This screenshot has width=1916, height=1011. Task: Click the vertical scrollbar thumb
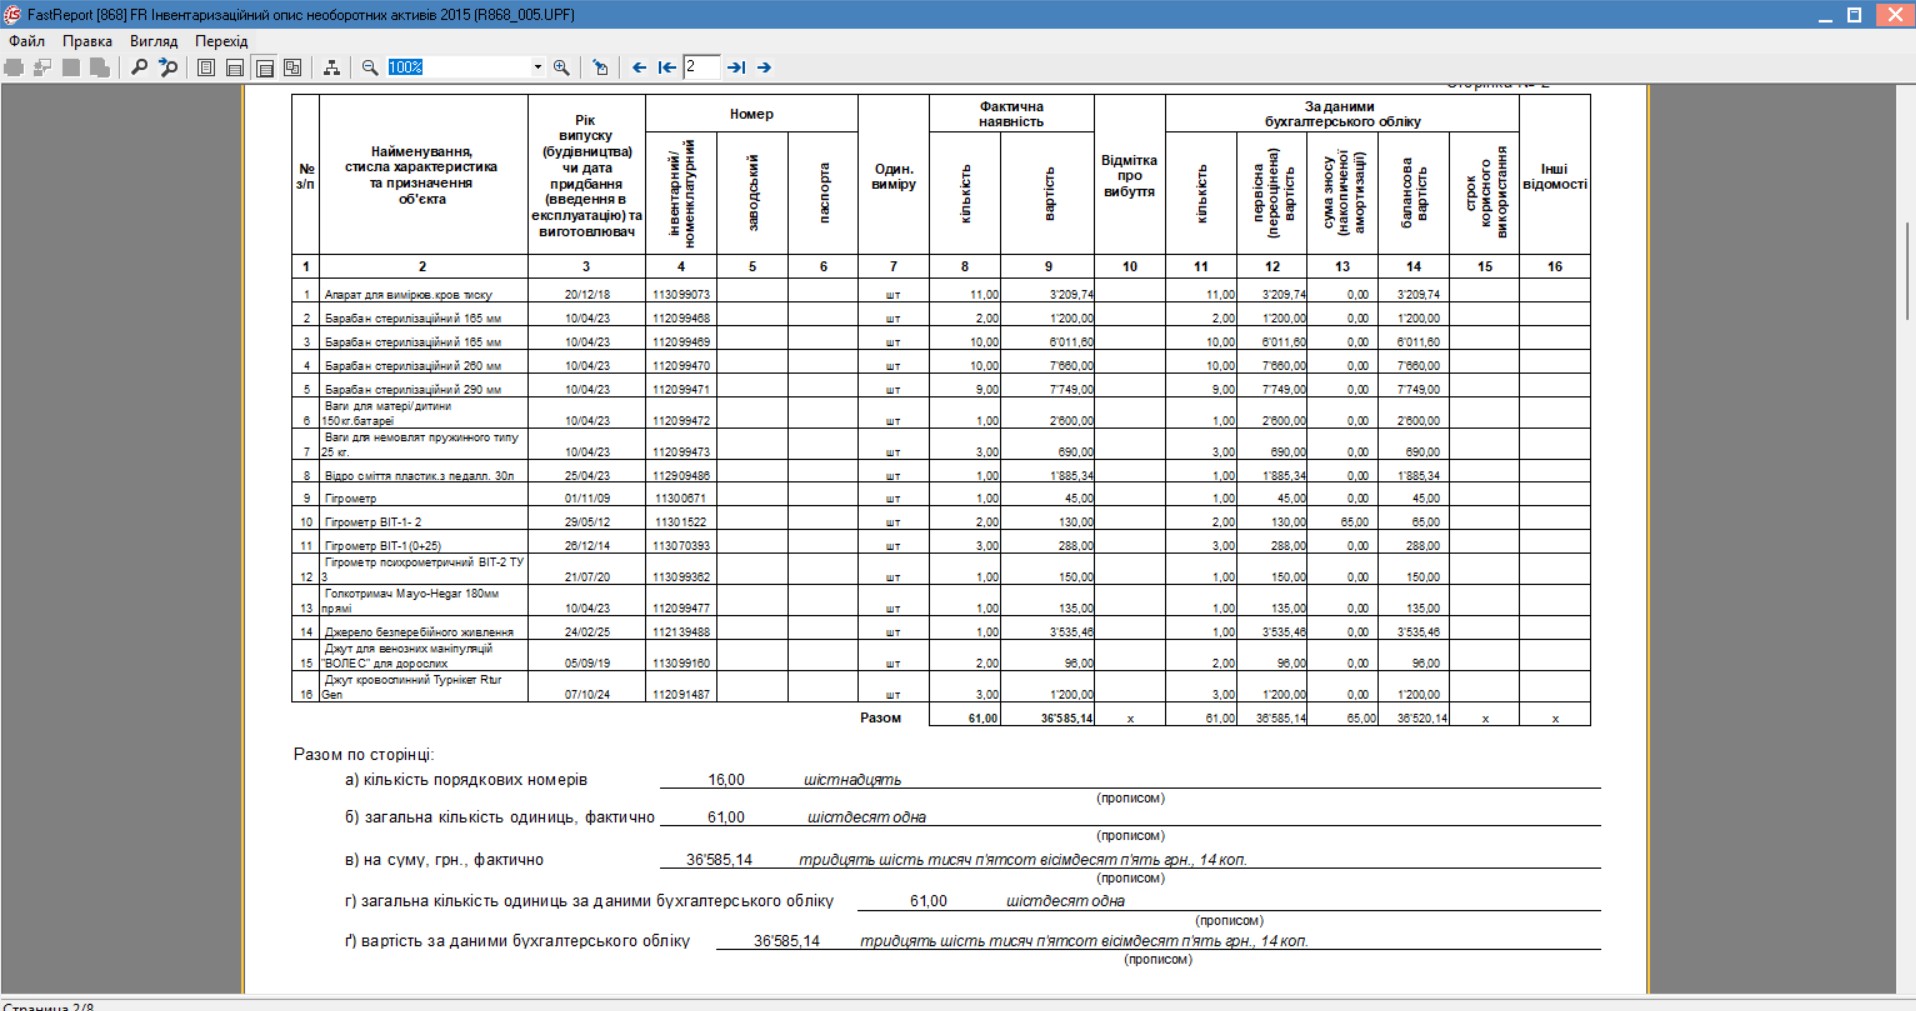tap(1907, 270)
